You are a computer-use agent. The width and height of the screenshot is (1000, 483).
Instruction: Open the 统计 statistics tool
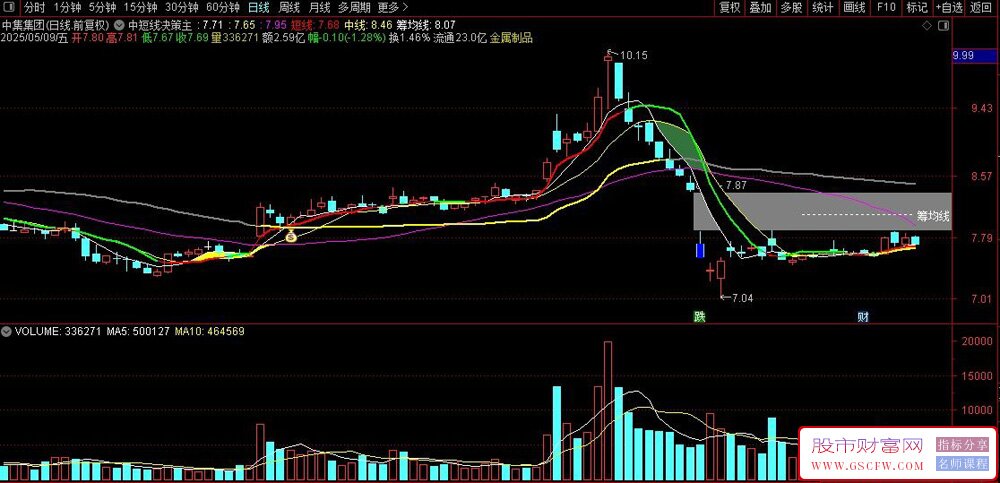pyautogui.click(x=823, y=8)
